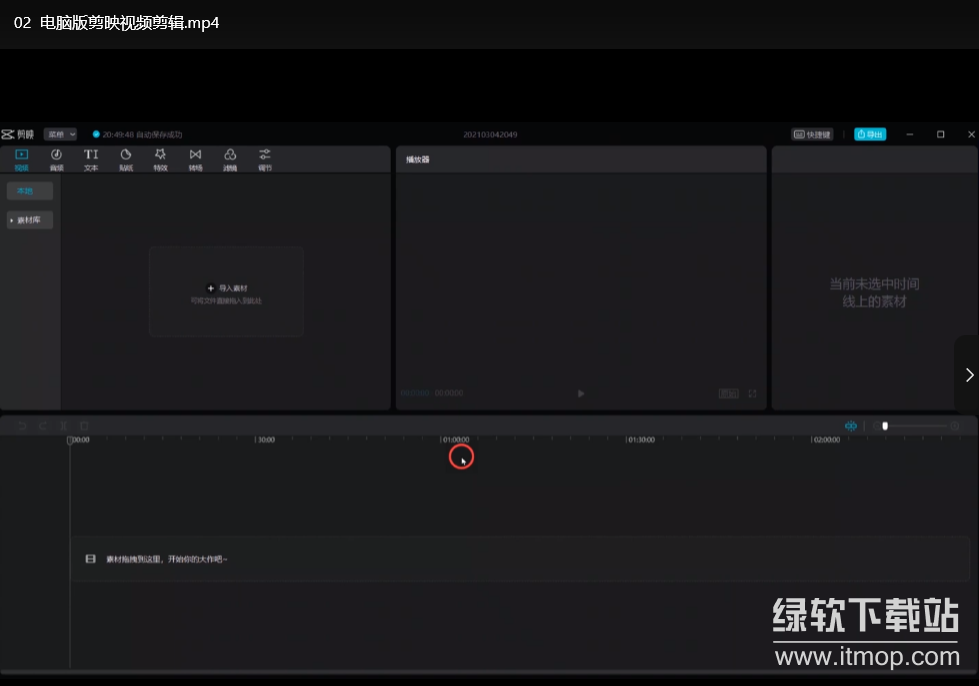Screen dimensions: 979x686
Task: Play the preview in the player
Action: pos(581,393)
